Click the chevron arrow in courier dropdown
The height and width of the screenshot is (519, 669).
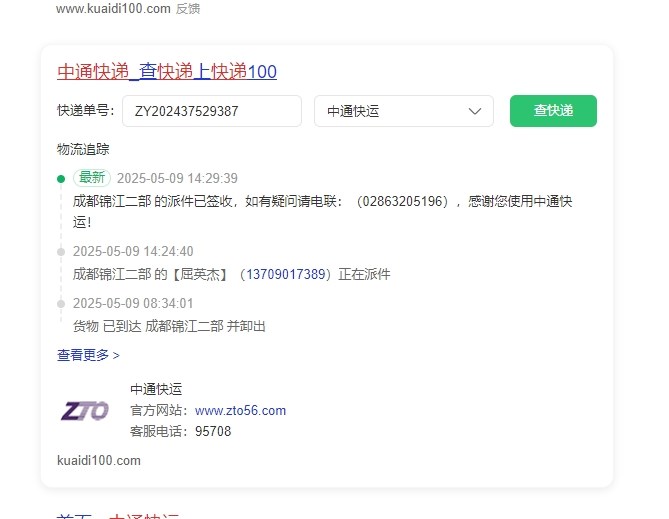point(475,111)
